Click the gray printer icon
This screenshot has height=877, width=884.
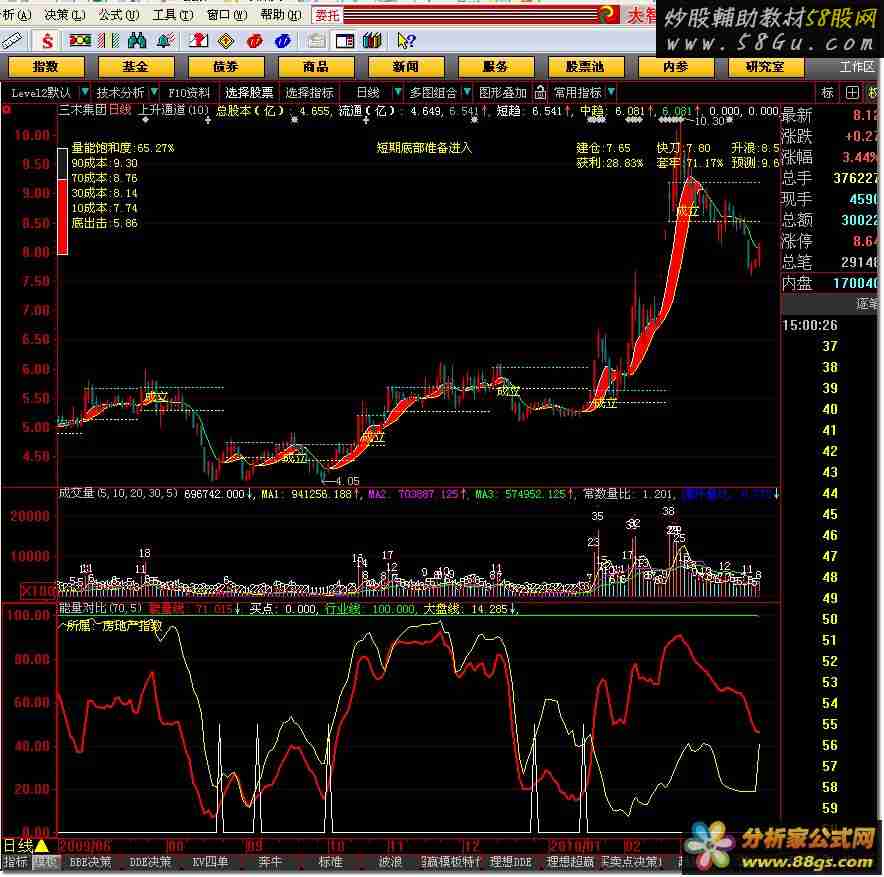[316, 41]
